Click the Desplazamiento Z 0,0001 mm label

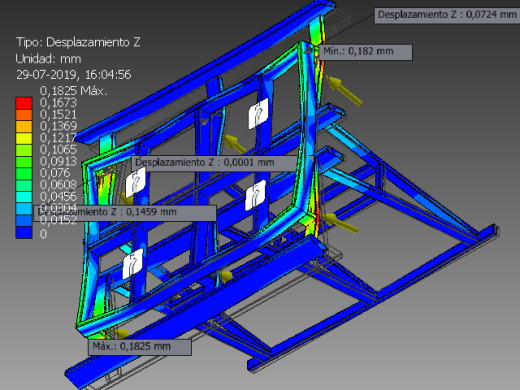click(x=215, y=163)
